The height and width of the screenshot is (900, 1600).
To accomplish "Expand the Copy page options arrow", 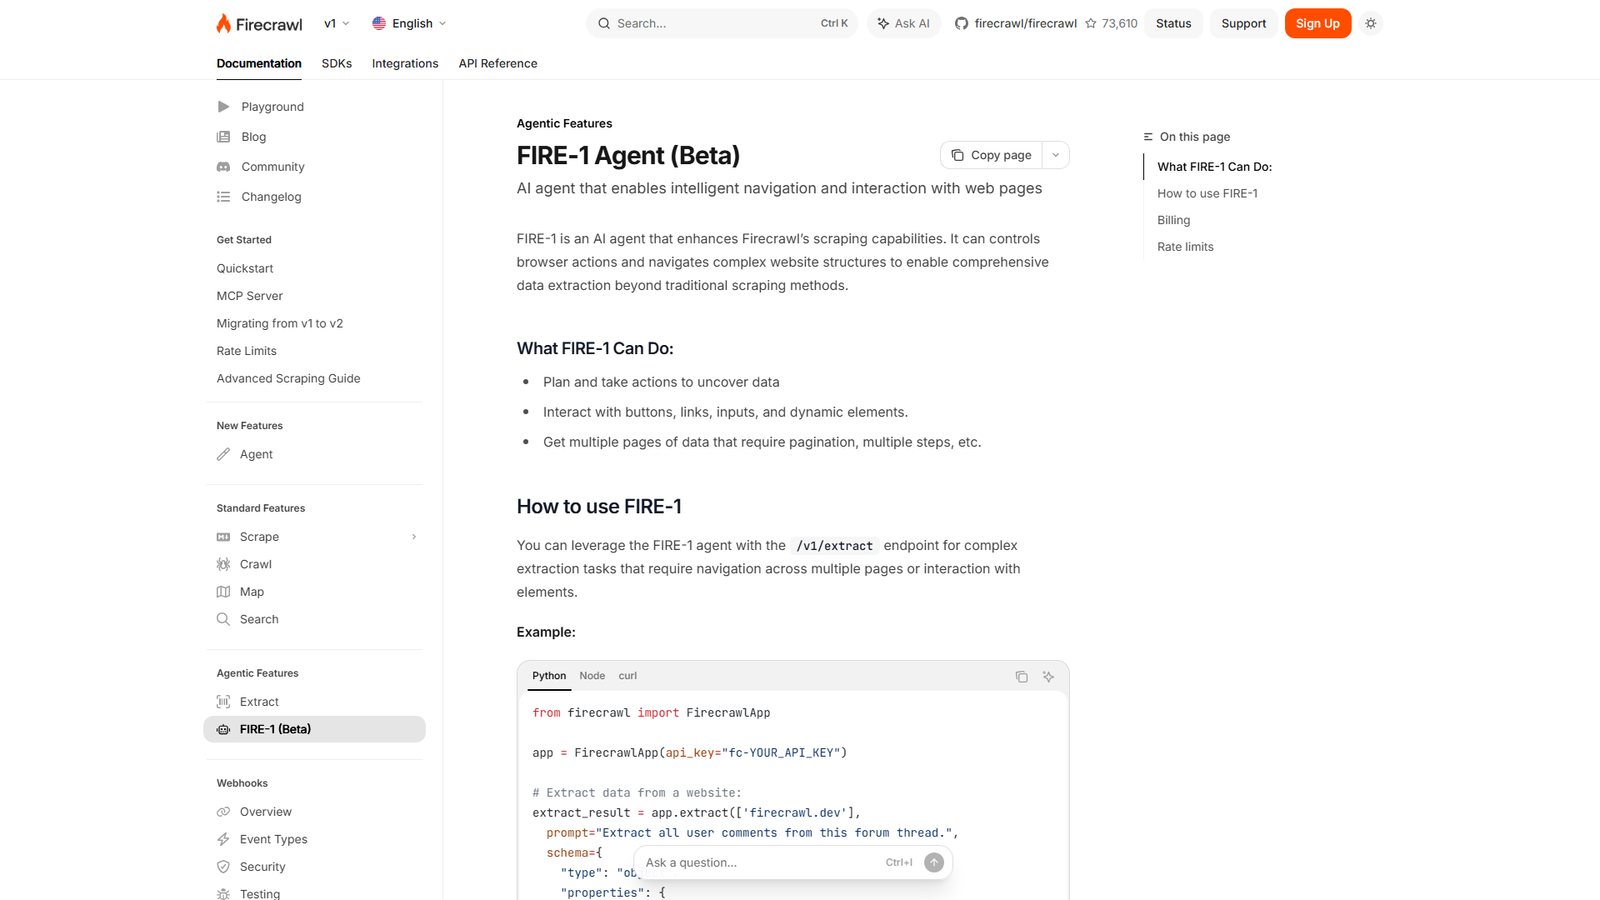I will [1055, 155].
